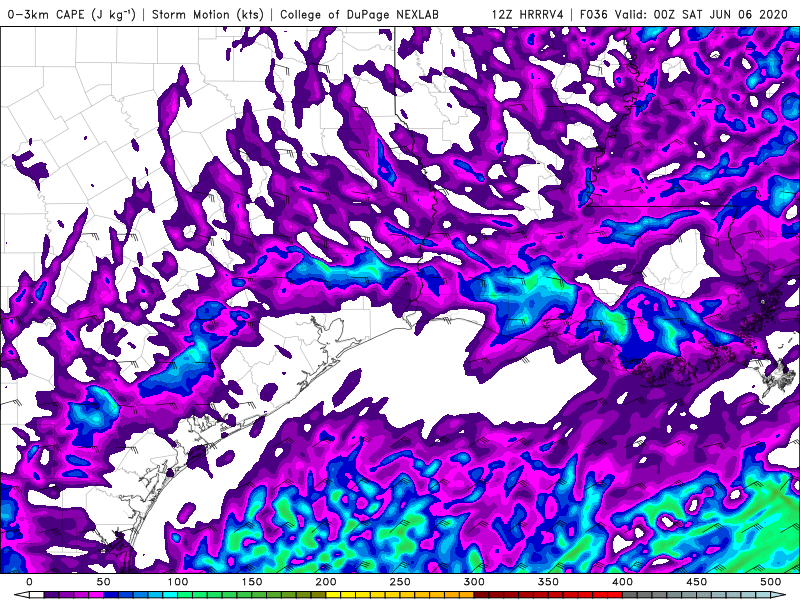Click the "0-3km CAPE (J kg⁻¹)" title text

(71, 14)
